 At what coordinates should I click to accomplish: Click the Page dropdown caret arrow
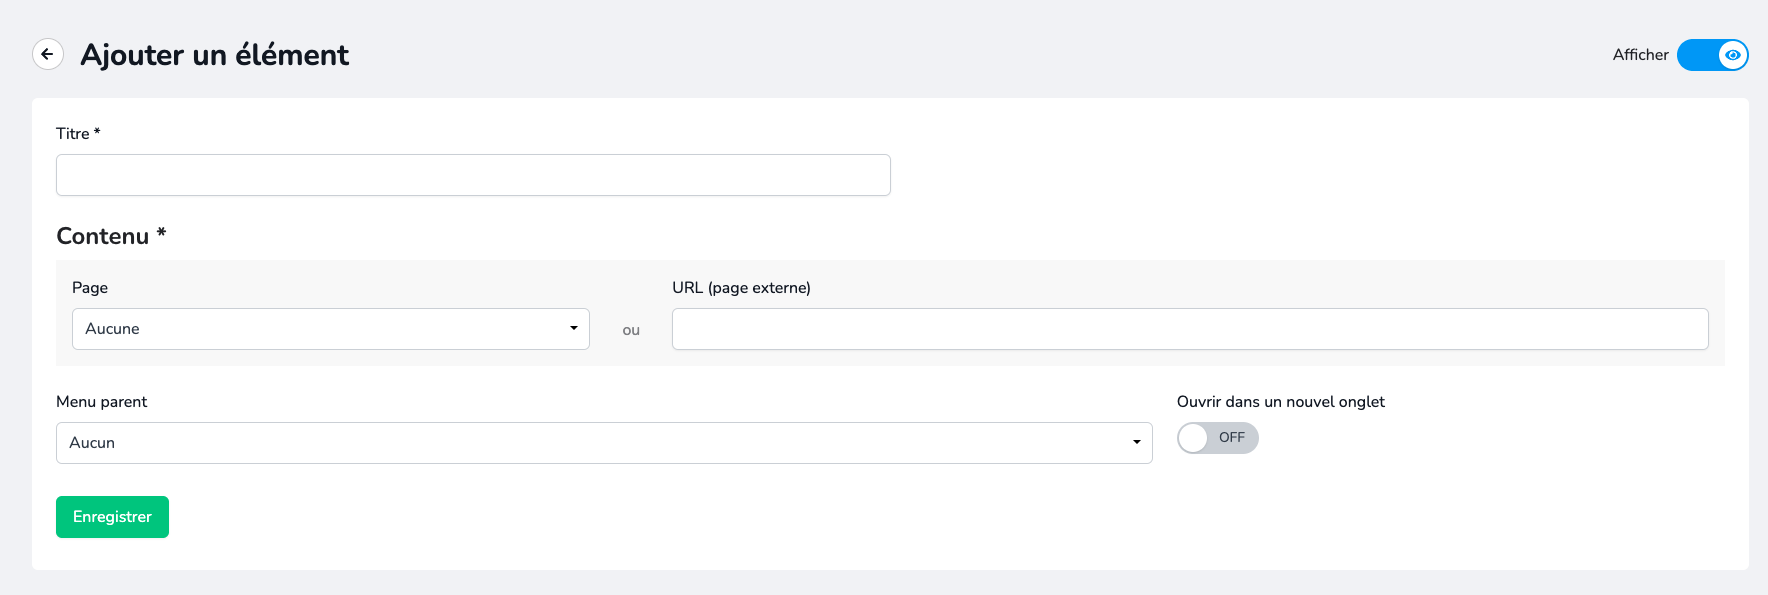coord(574,328)
